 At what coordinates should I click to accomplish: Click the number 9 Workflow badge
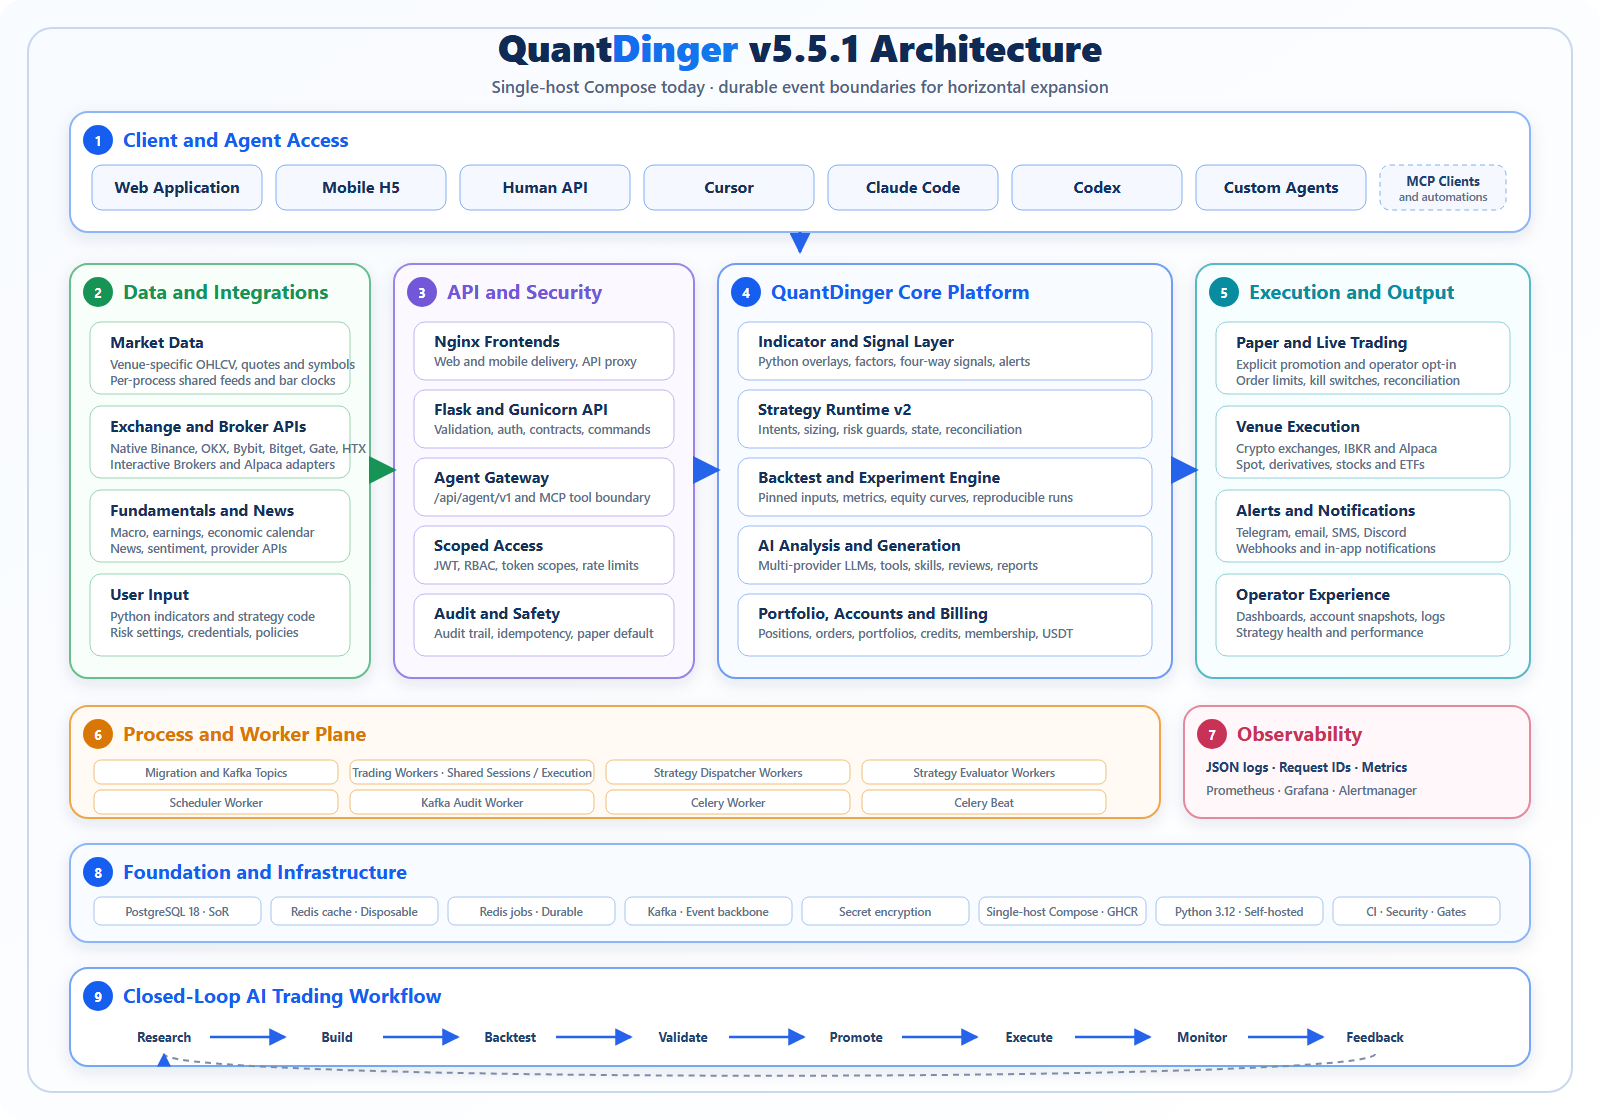(x=98, y=996)
